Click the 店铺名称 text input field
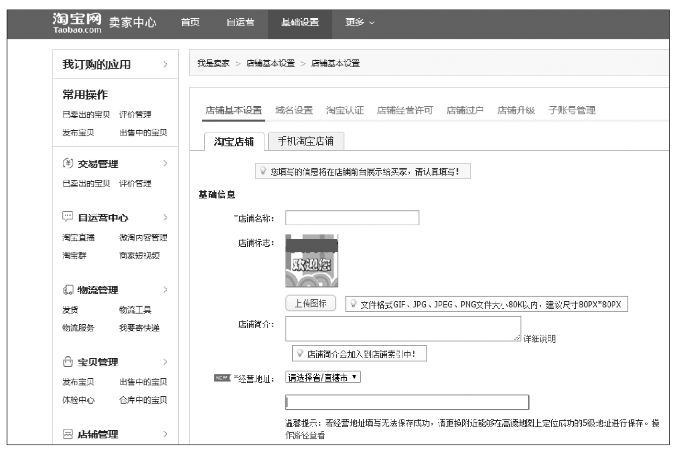The height and width of the screenshot is (453, 679). click(x=351, y=218)
